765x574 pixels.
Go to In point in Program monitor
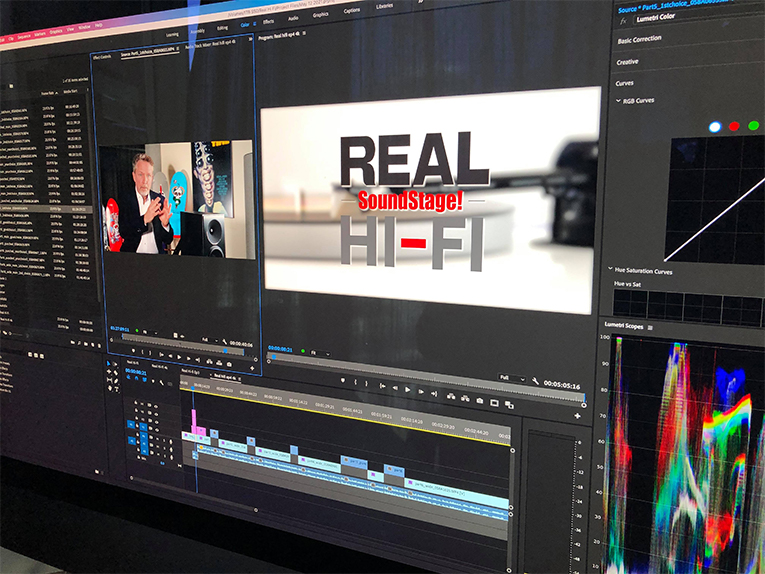[382, 386]
